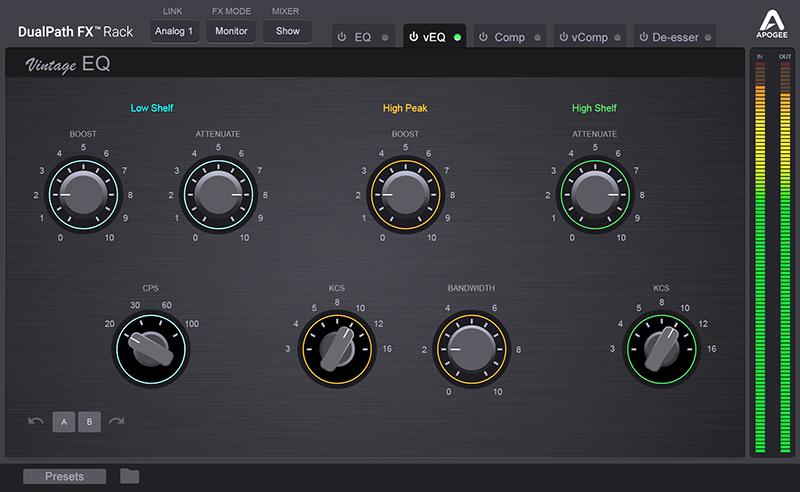
Task: Switch to the Comp tab
Action: point(509,37)
